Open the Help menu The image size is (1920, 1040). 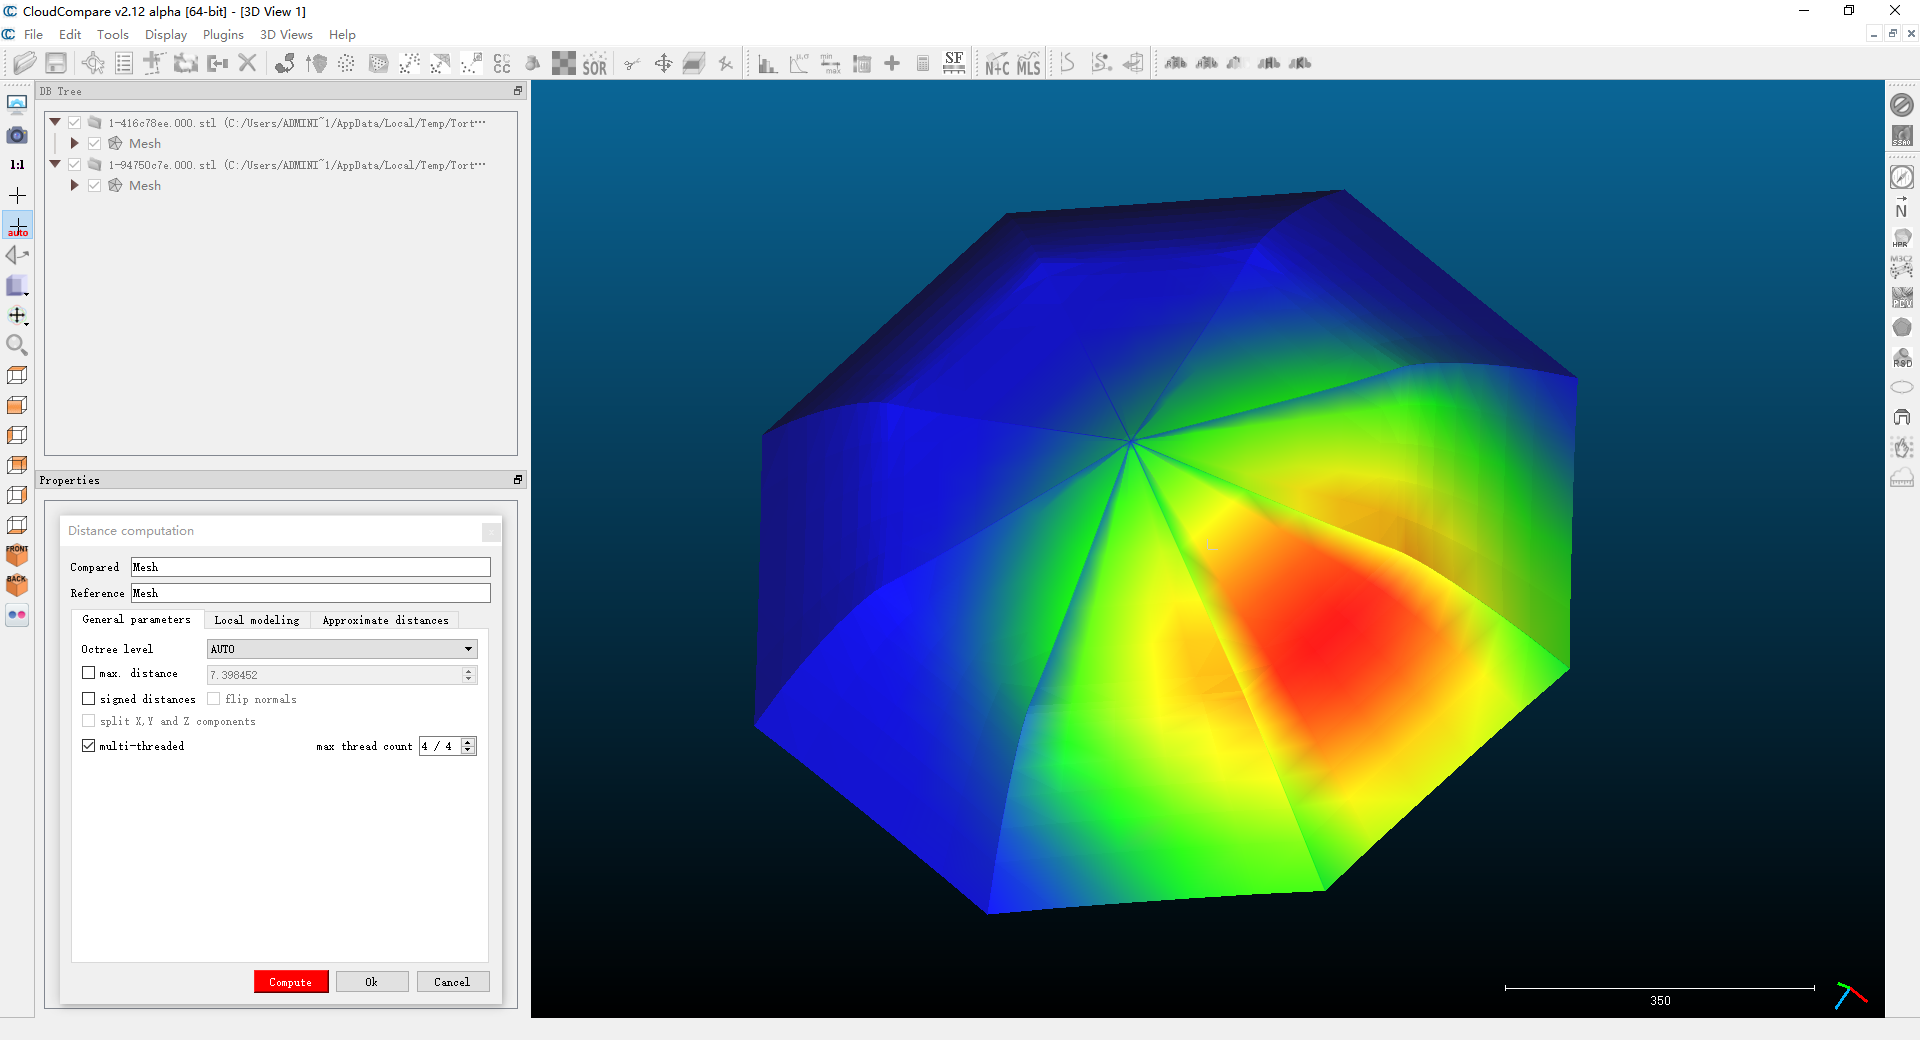pyautogui.click(x=342, y=35)
